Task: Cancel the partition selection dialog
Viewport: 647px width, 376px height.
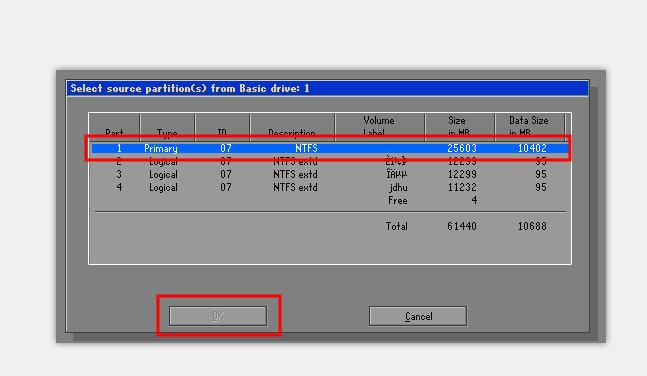Action: tap(418, 316)
